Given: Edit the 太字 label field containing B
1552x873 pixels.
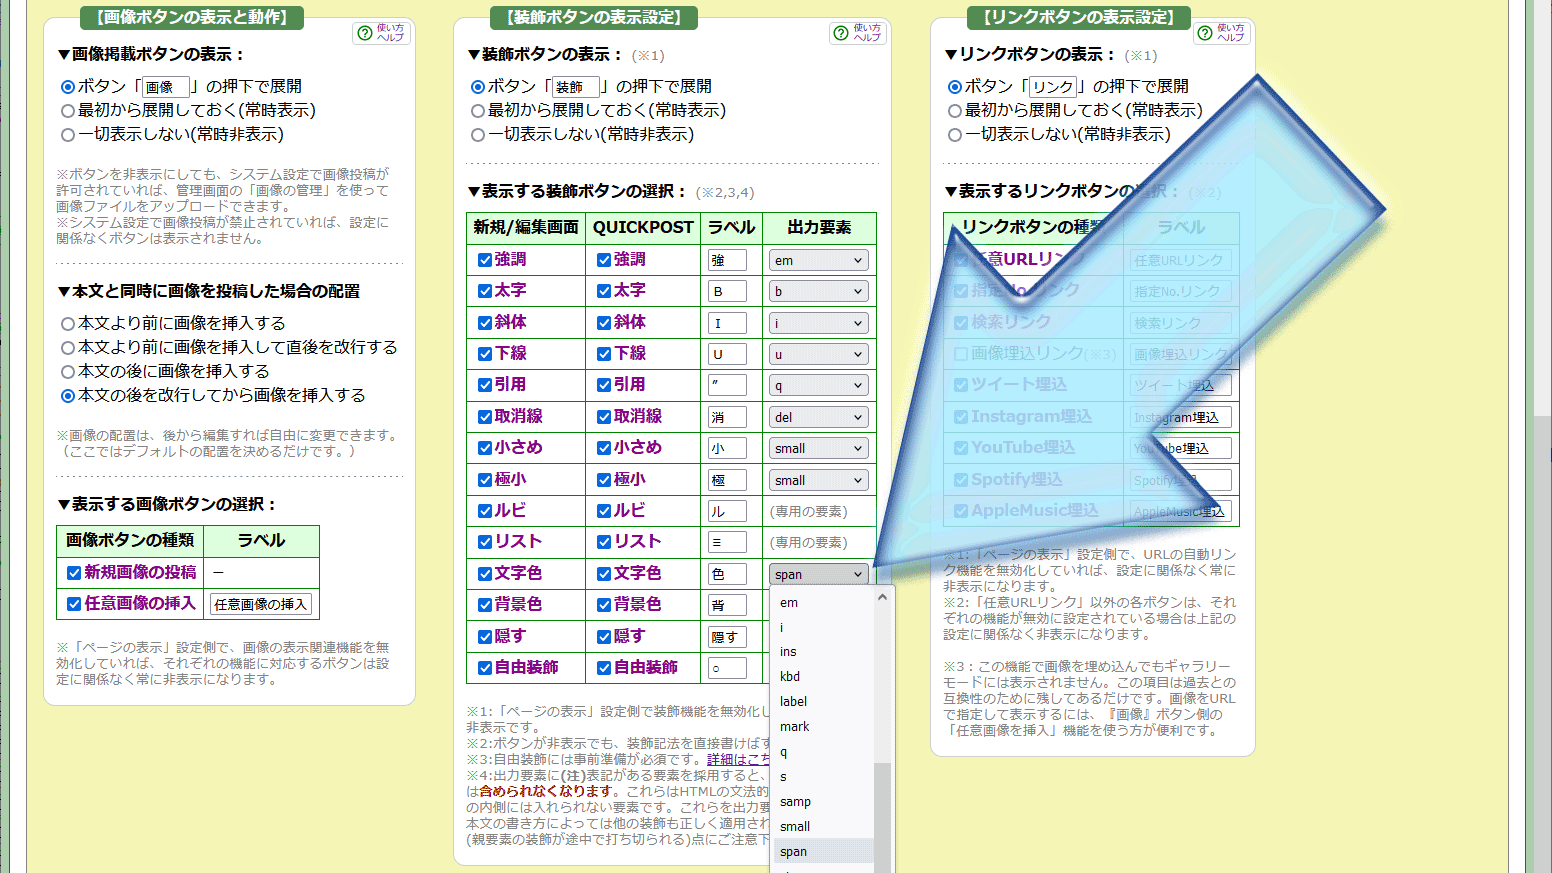Looking at the screenshot, I should click(x=727, y=291).
